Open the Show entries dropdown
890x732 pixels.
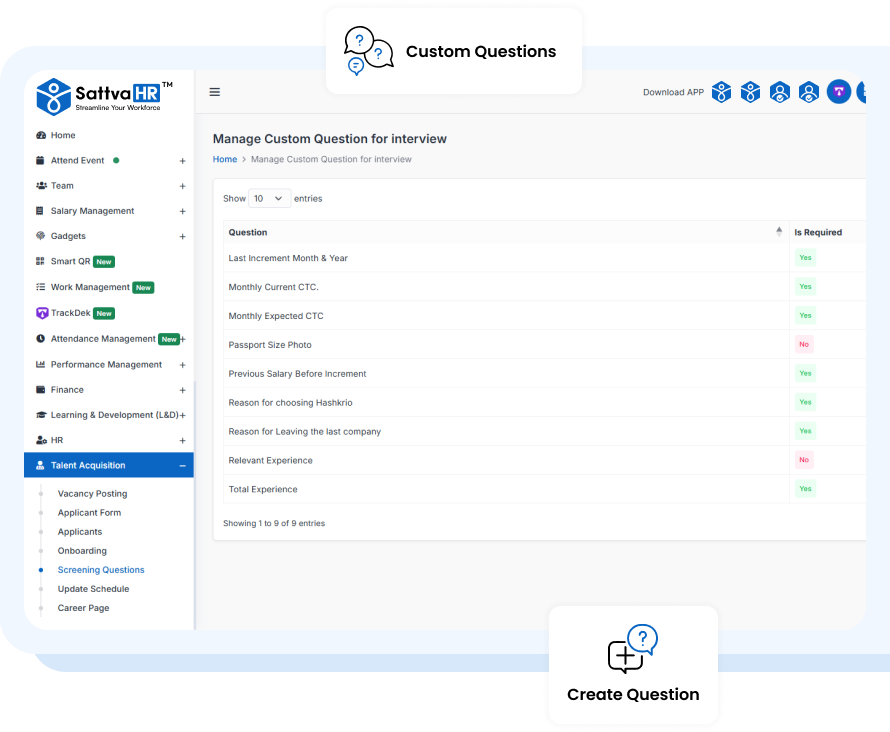[x=268, y=198]
